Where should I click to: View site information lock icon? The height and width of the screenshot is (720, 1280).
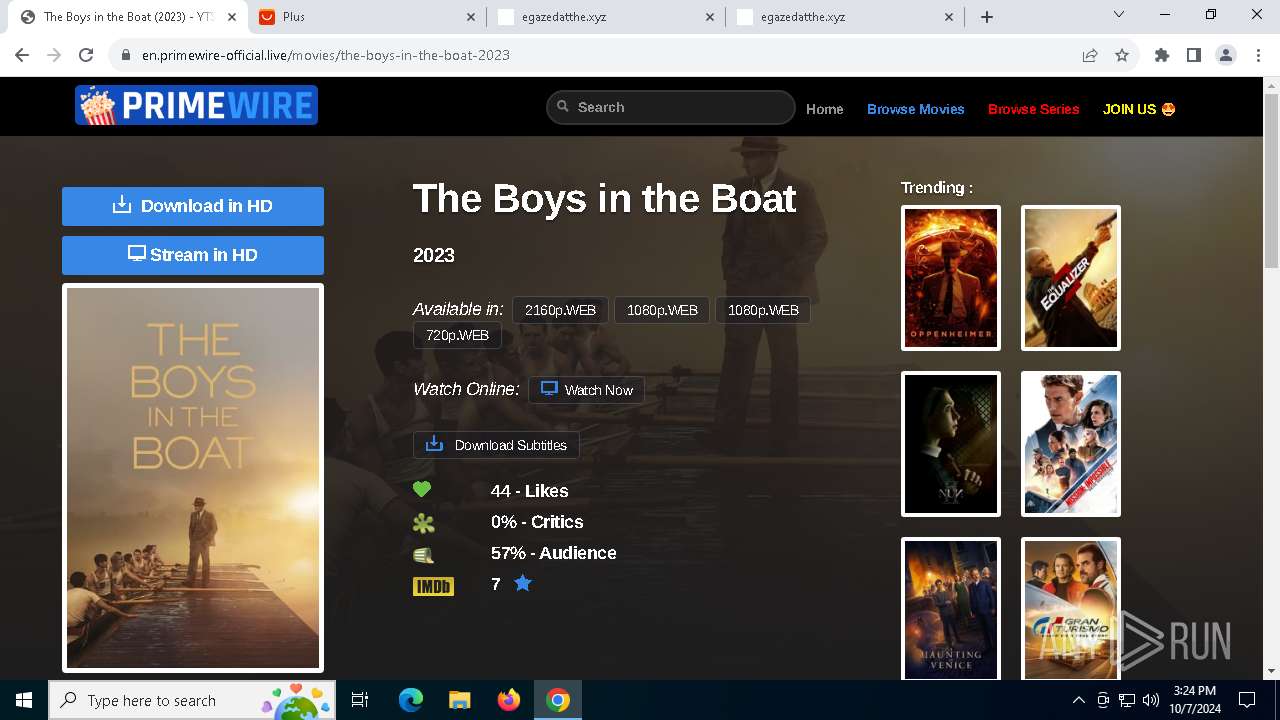click(126, 55)
